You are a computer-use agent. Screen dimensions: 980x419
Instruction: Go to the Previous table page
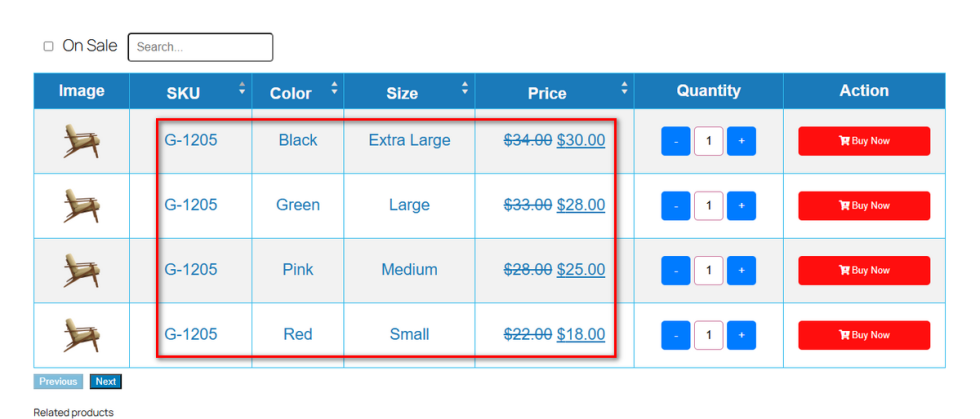(58, 382)
